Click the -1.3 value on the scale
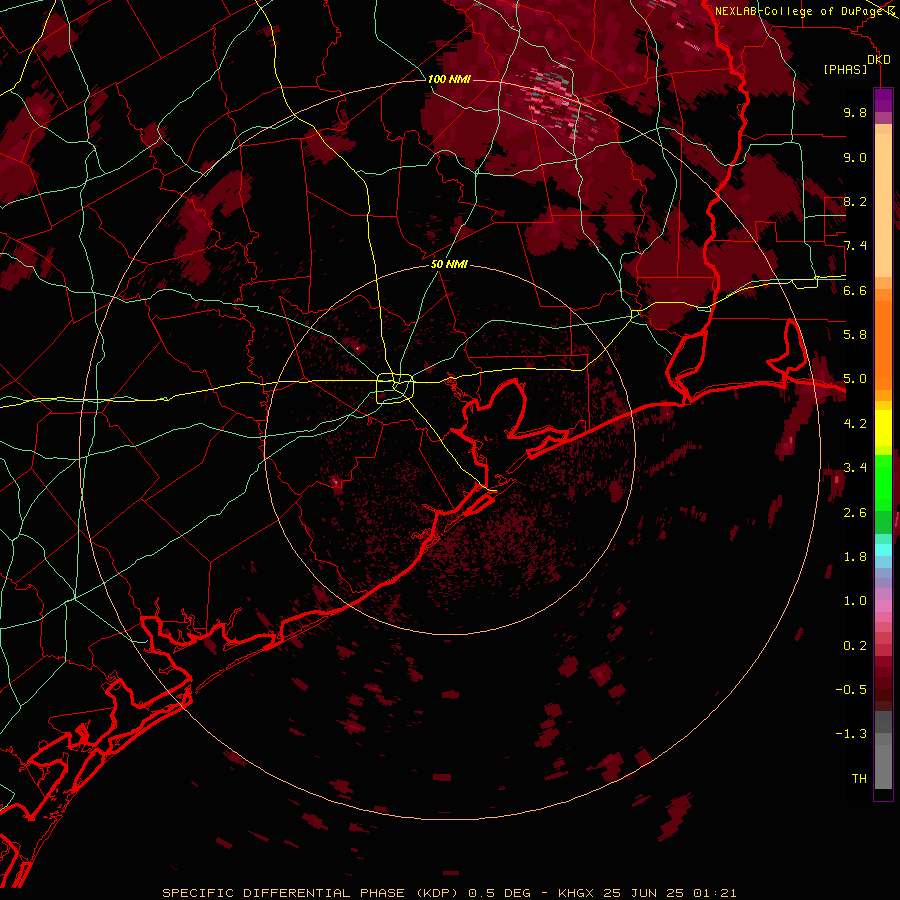Viewport: 900px width, 900px height. click(851, 734)
